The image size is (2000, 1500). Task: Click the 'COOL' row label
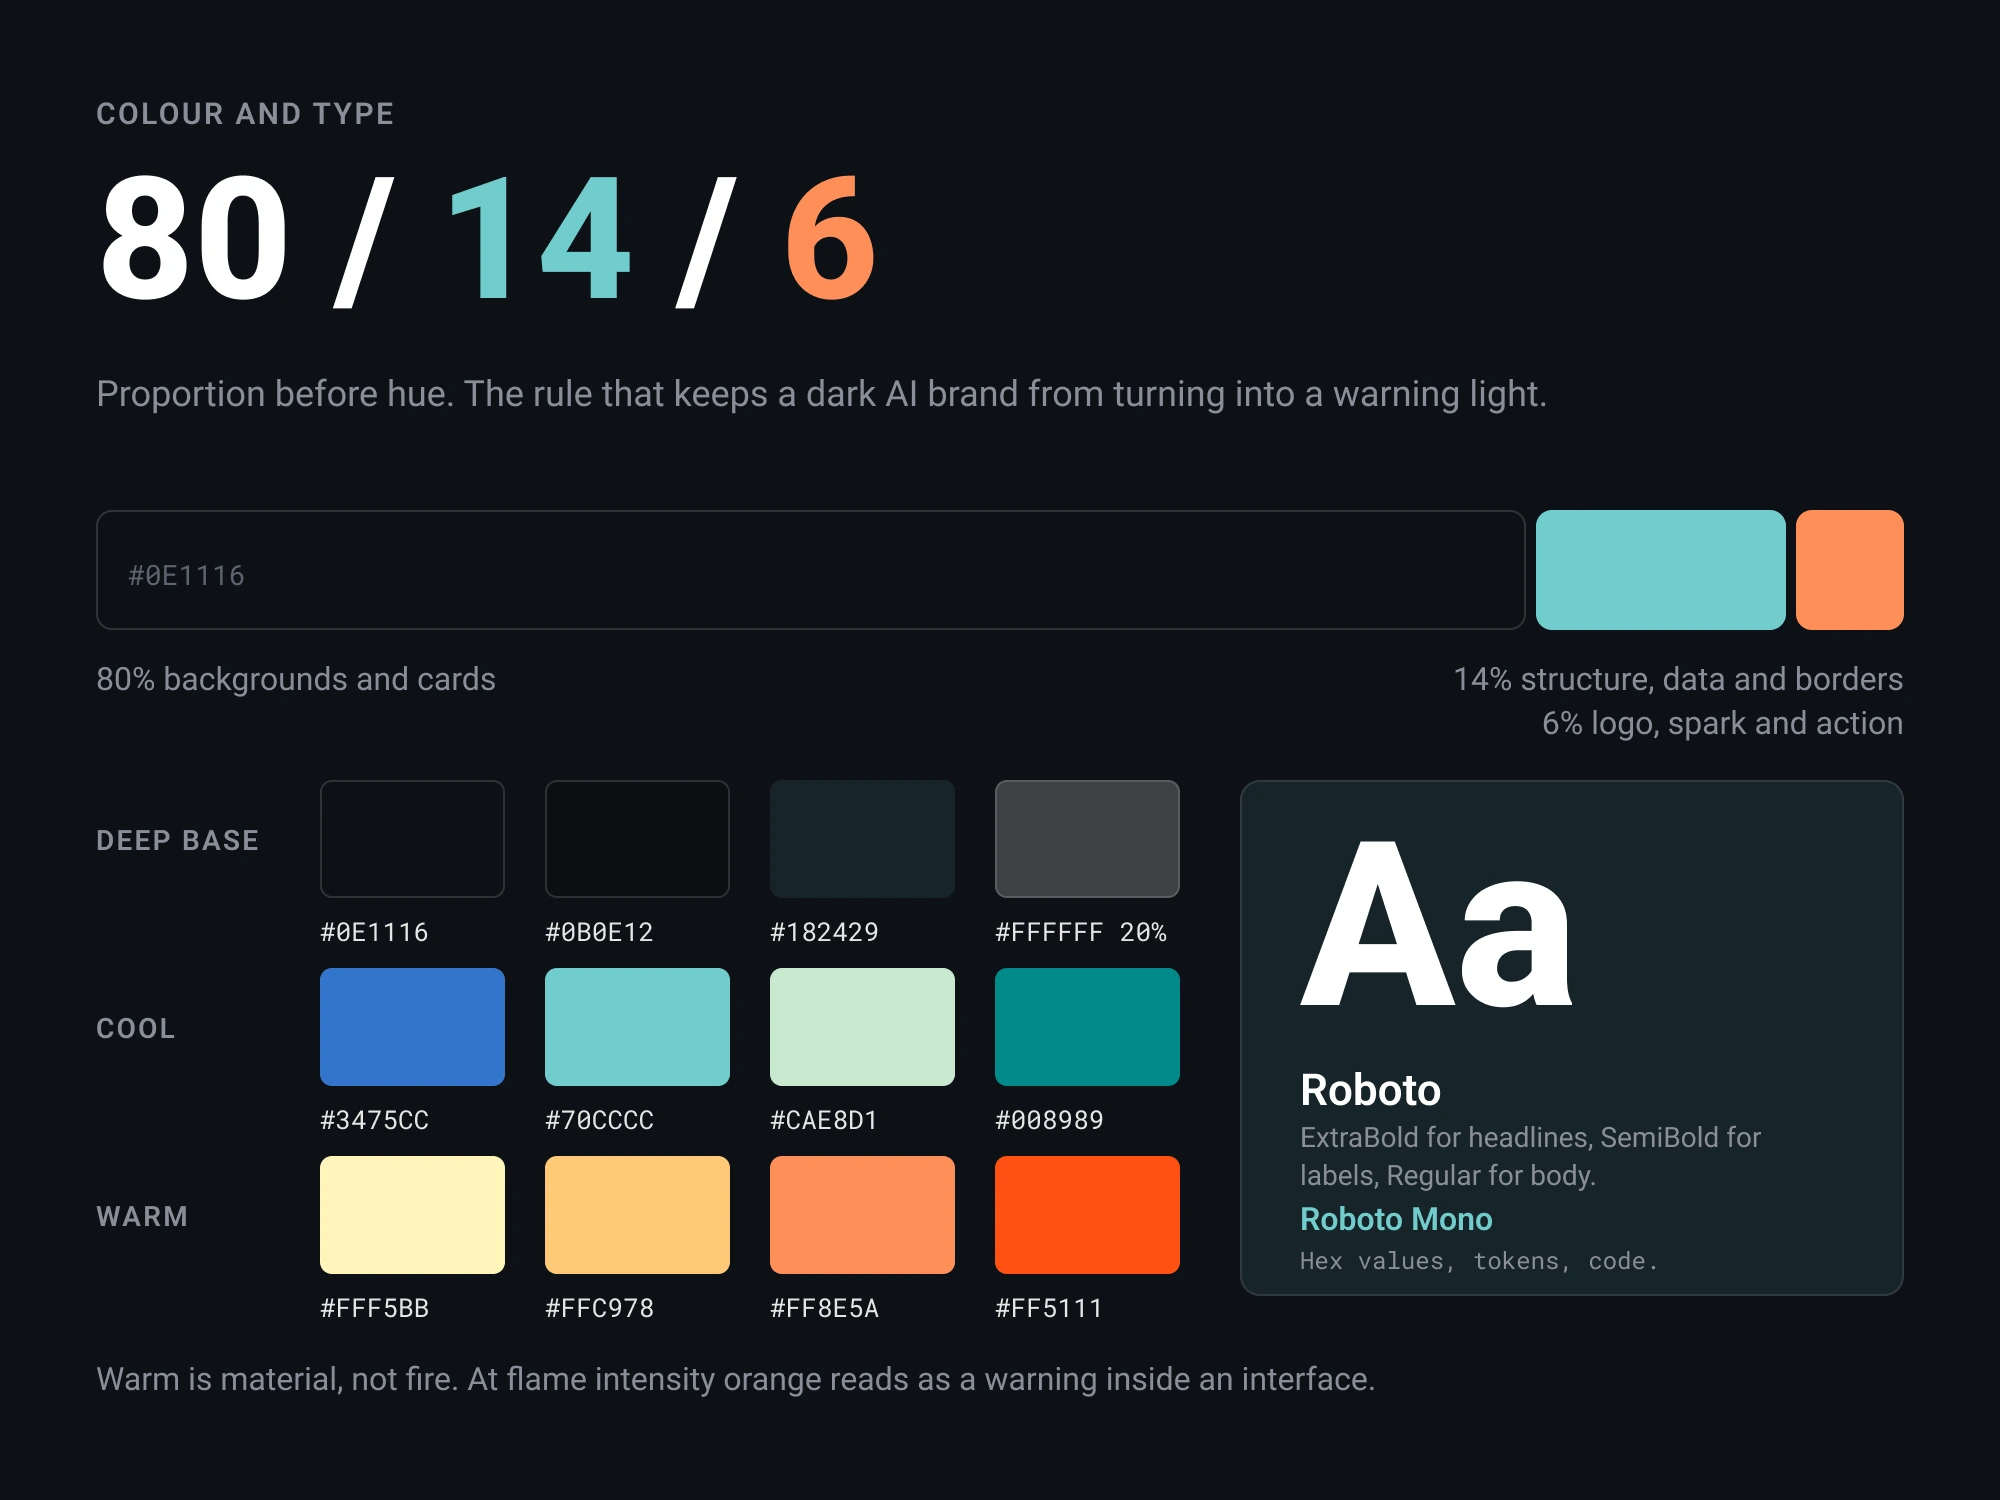coord(136,1028)
